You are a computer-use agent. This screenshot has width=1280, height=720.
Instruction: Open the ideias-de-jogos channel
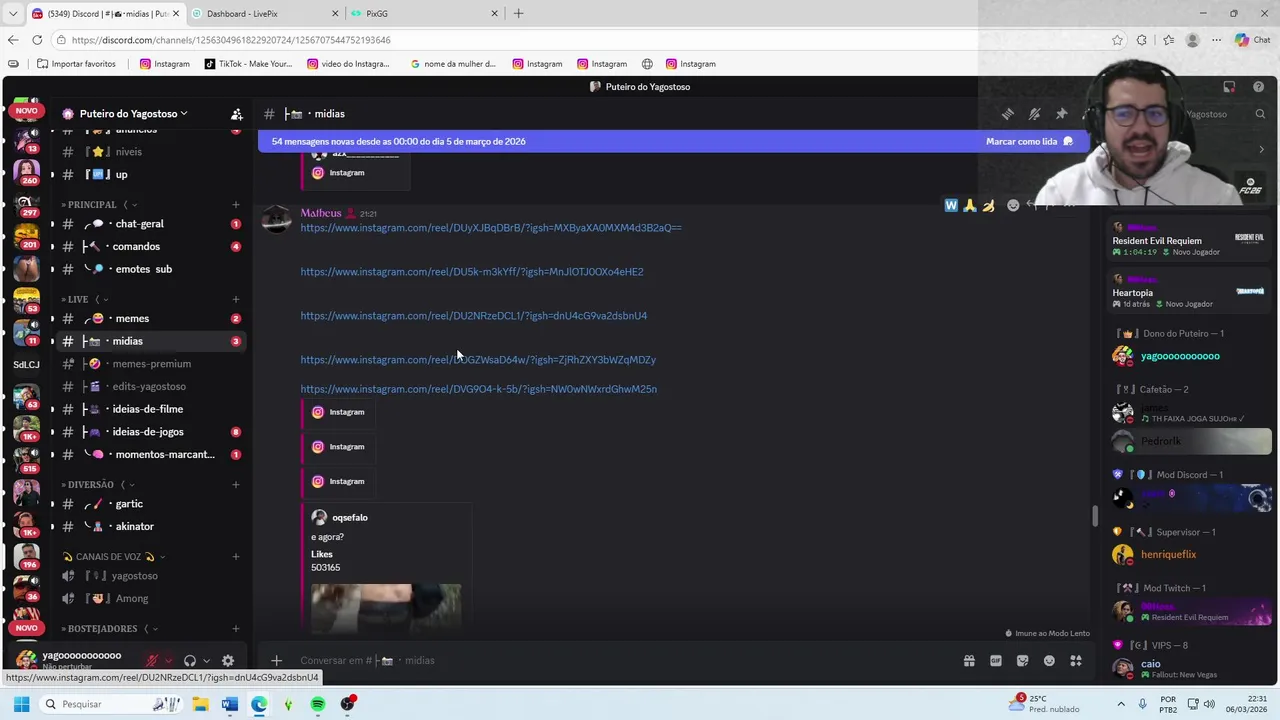click(150, 432)
